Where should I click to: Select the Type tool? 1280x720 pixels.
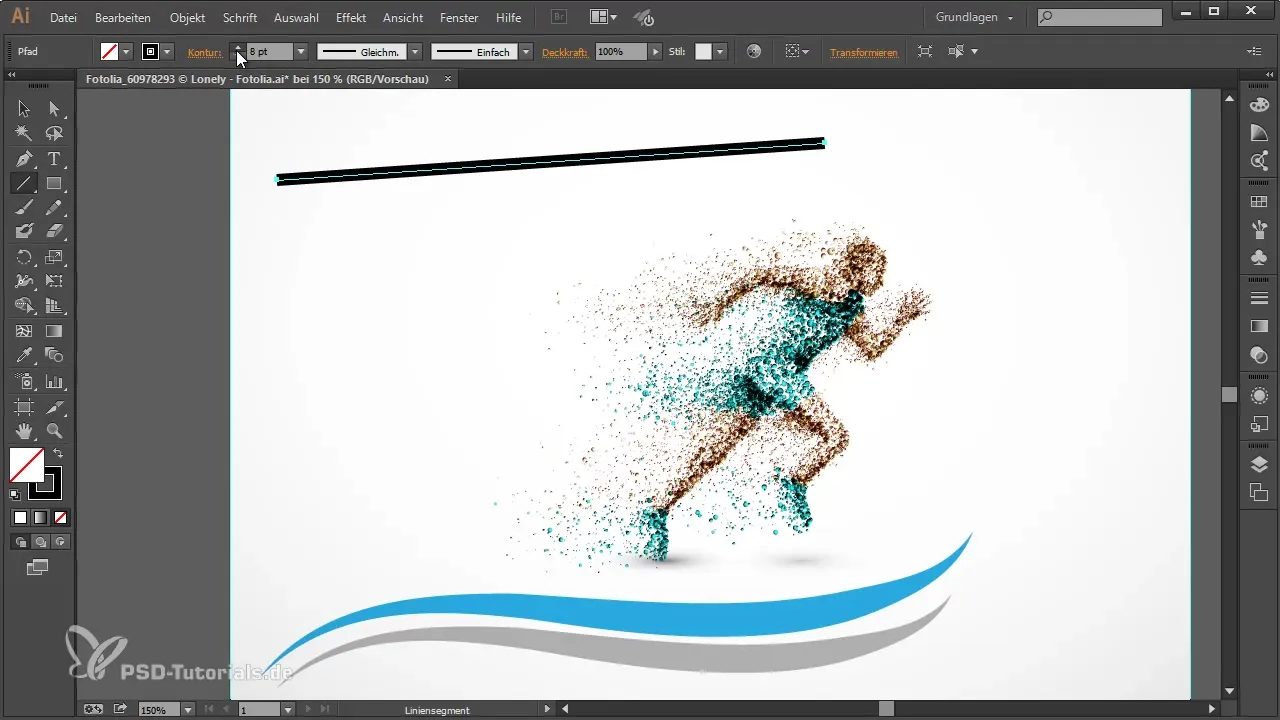[x=54, y=158]
